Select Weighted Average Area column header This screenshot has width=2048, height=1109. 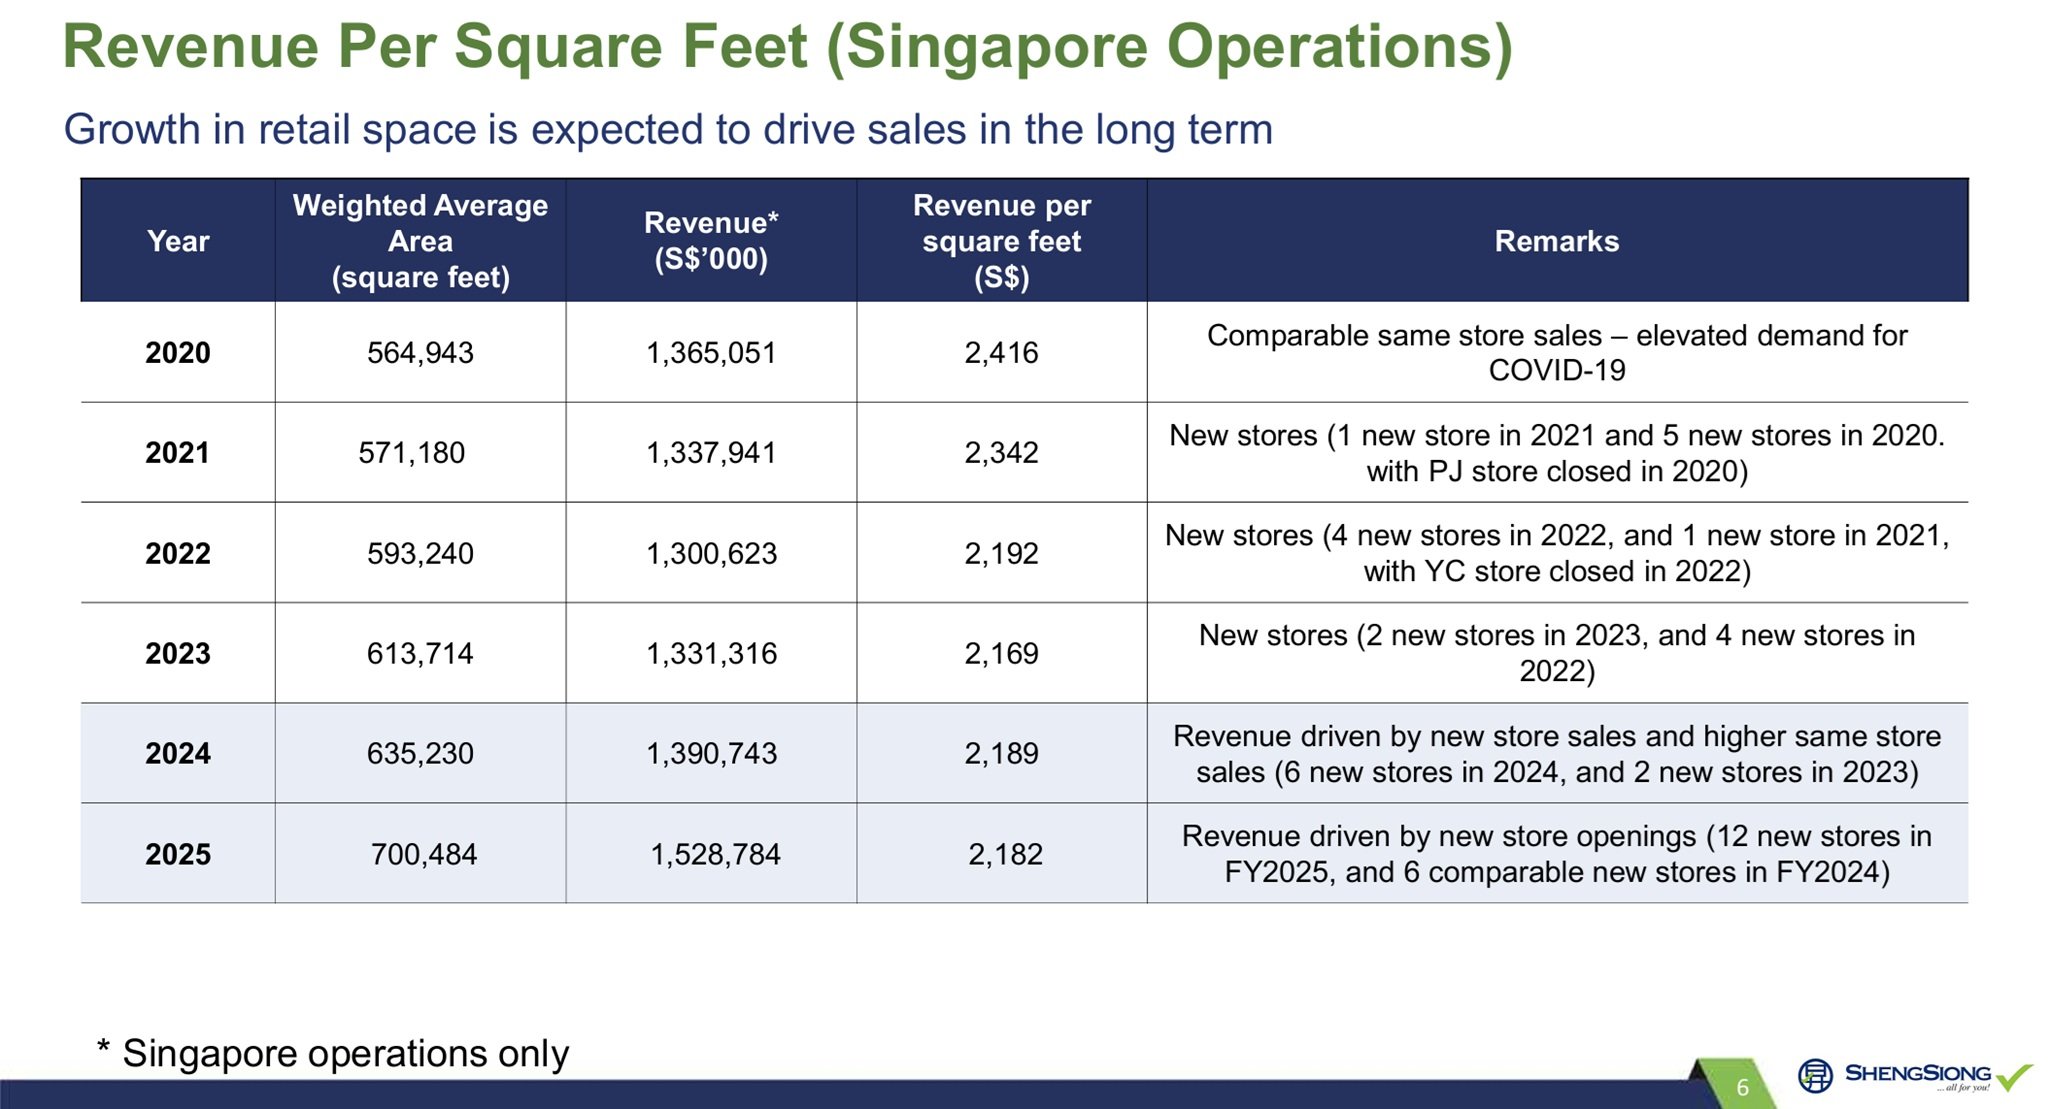(x=420, y=241)
